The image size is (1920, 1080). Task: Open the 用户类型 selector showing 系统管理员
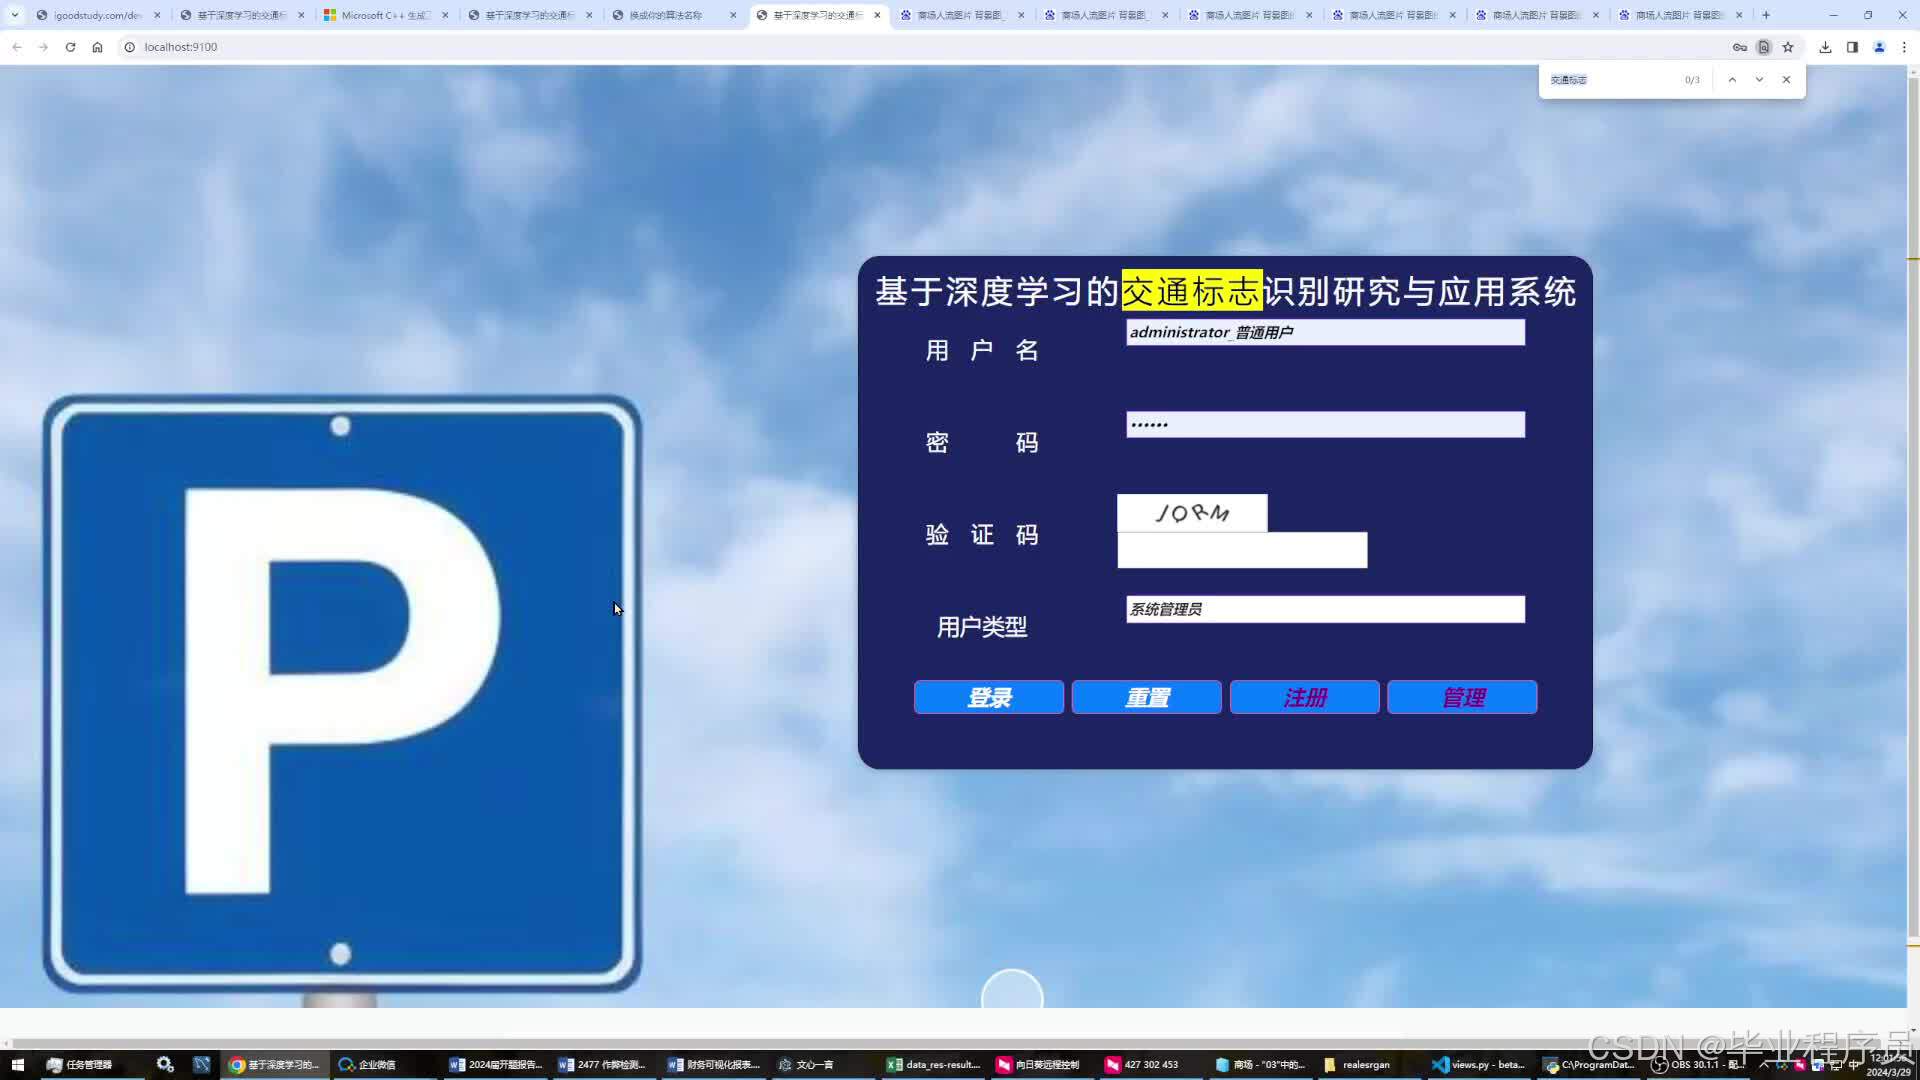pyautogui.click(x=1324, y=609)
